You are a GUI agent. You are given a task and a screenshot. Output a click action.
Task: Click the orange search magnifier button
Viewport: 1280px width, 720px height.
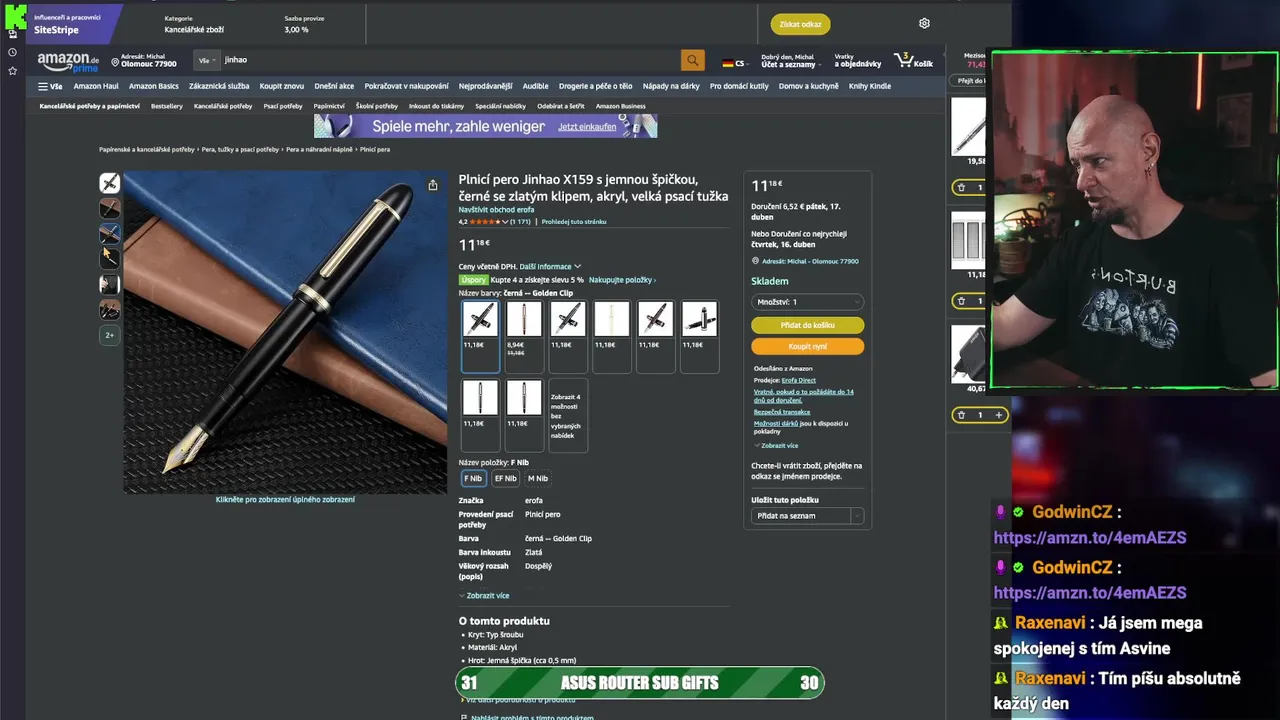coord(692,61)
